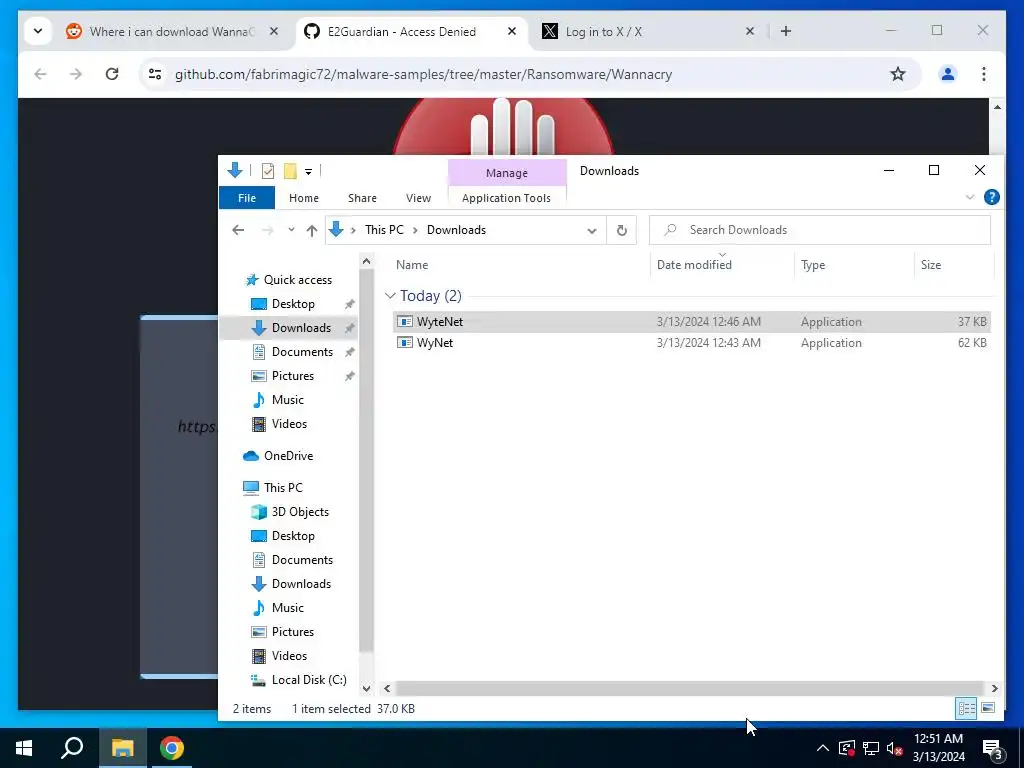Screen dimensions: 1024x768
Task: Click file list horizontal scrollbar
Action: [689, 688]
